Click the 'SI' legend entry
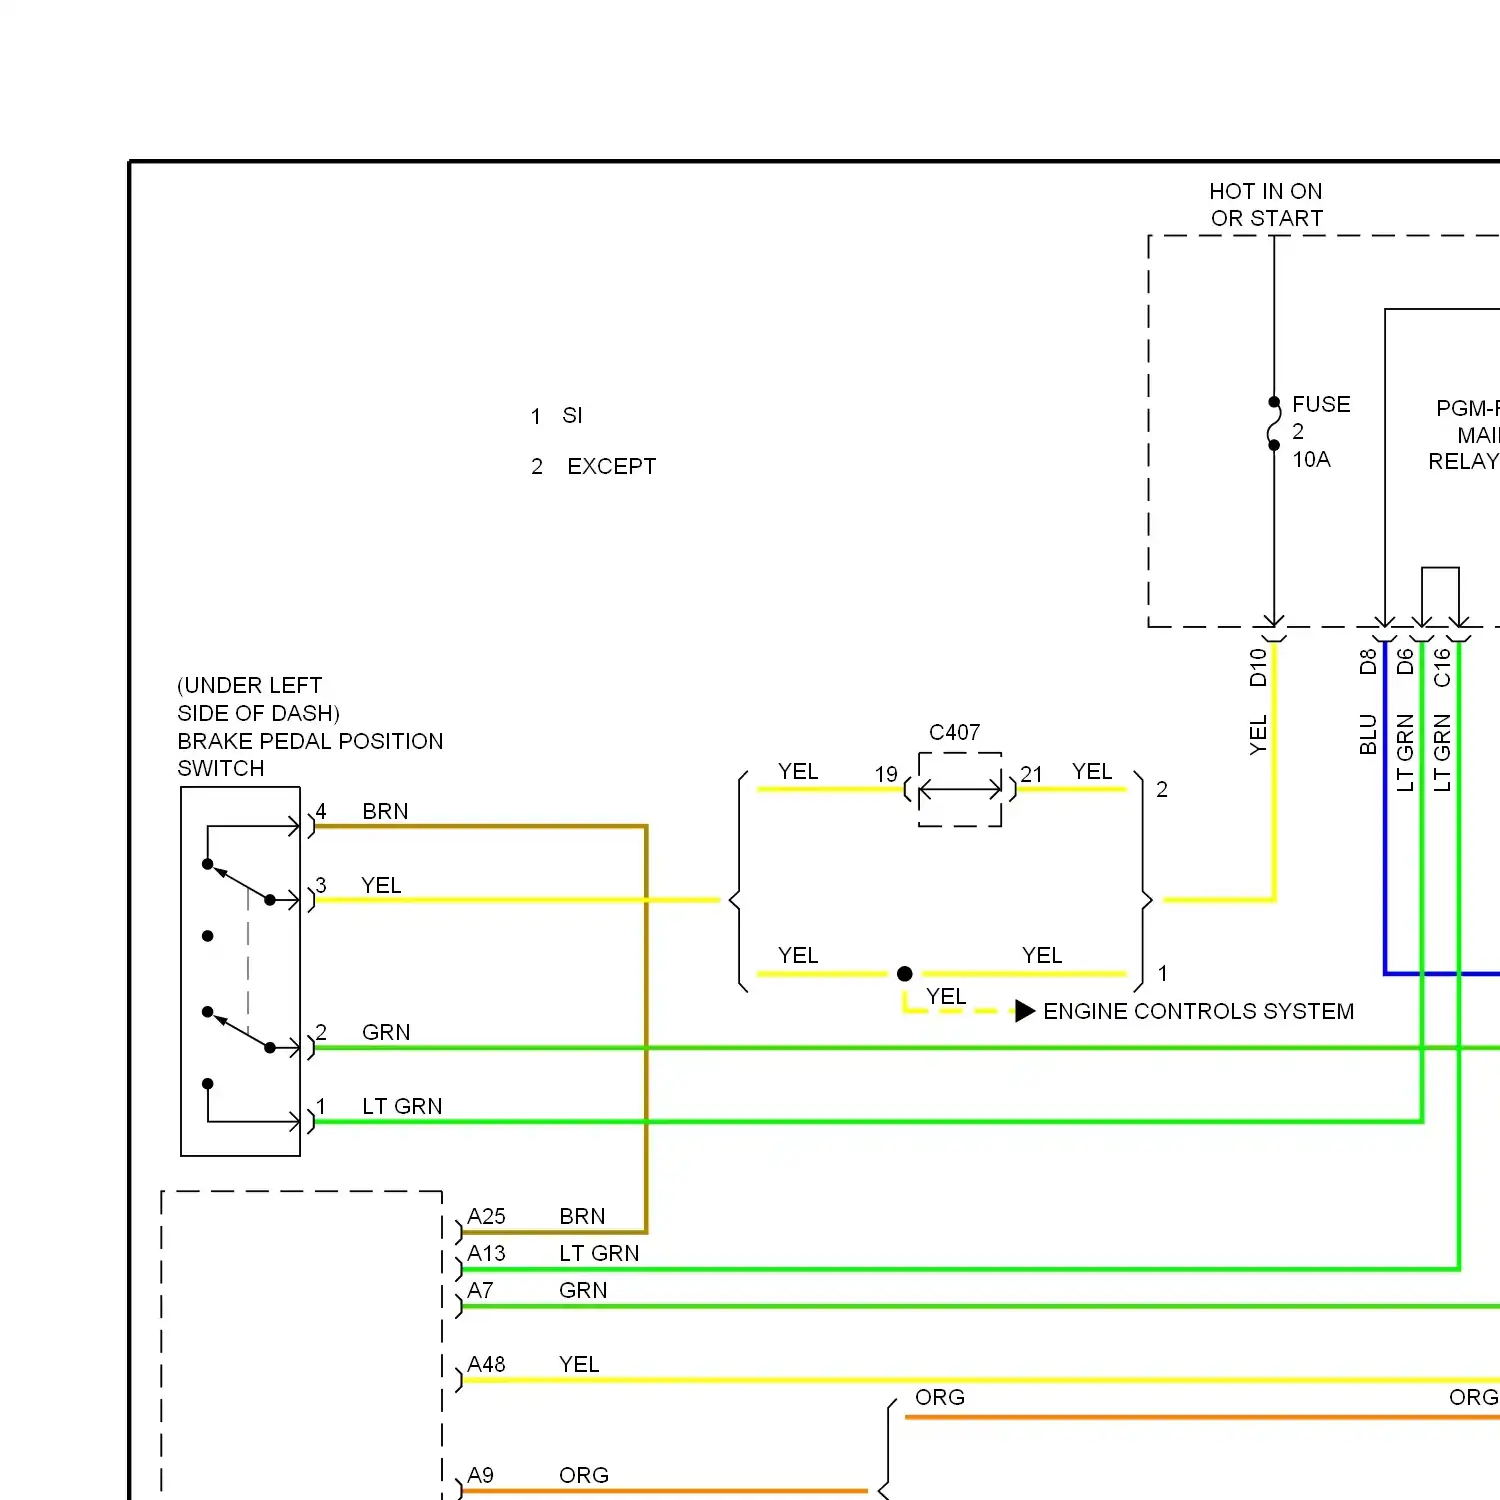 click(x=572, y=415)
